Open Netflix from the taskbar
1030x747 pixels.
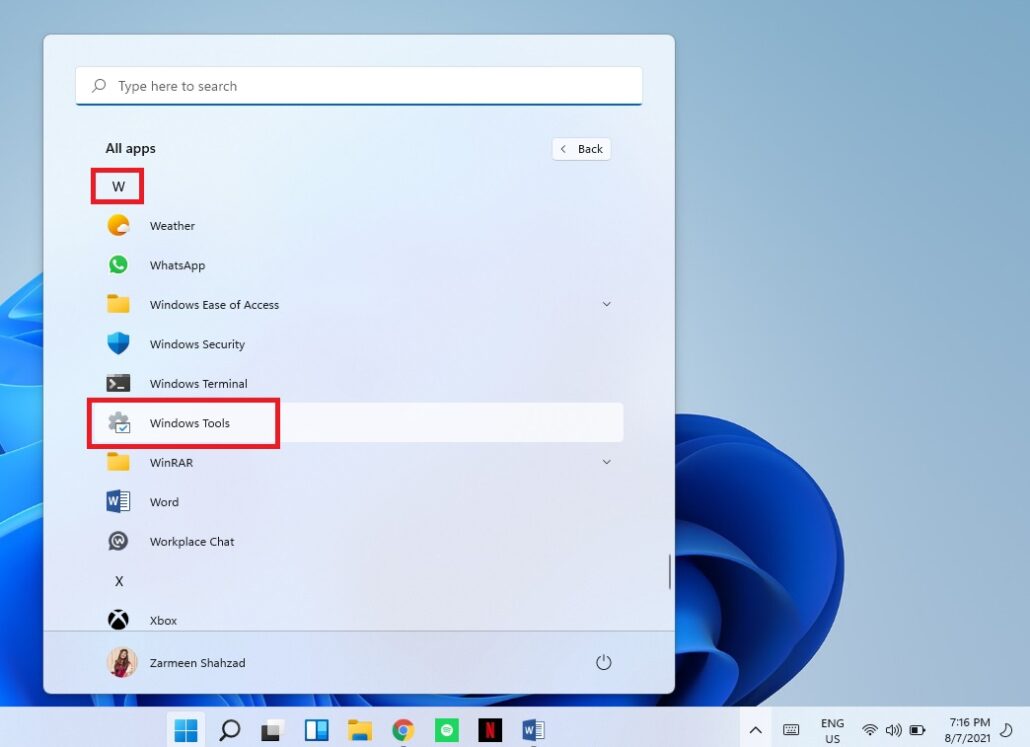490,730
